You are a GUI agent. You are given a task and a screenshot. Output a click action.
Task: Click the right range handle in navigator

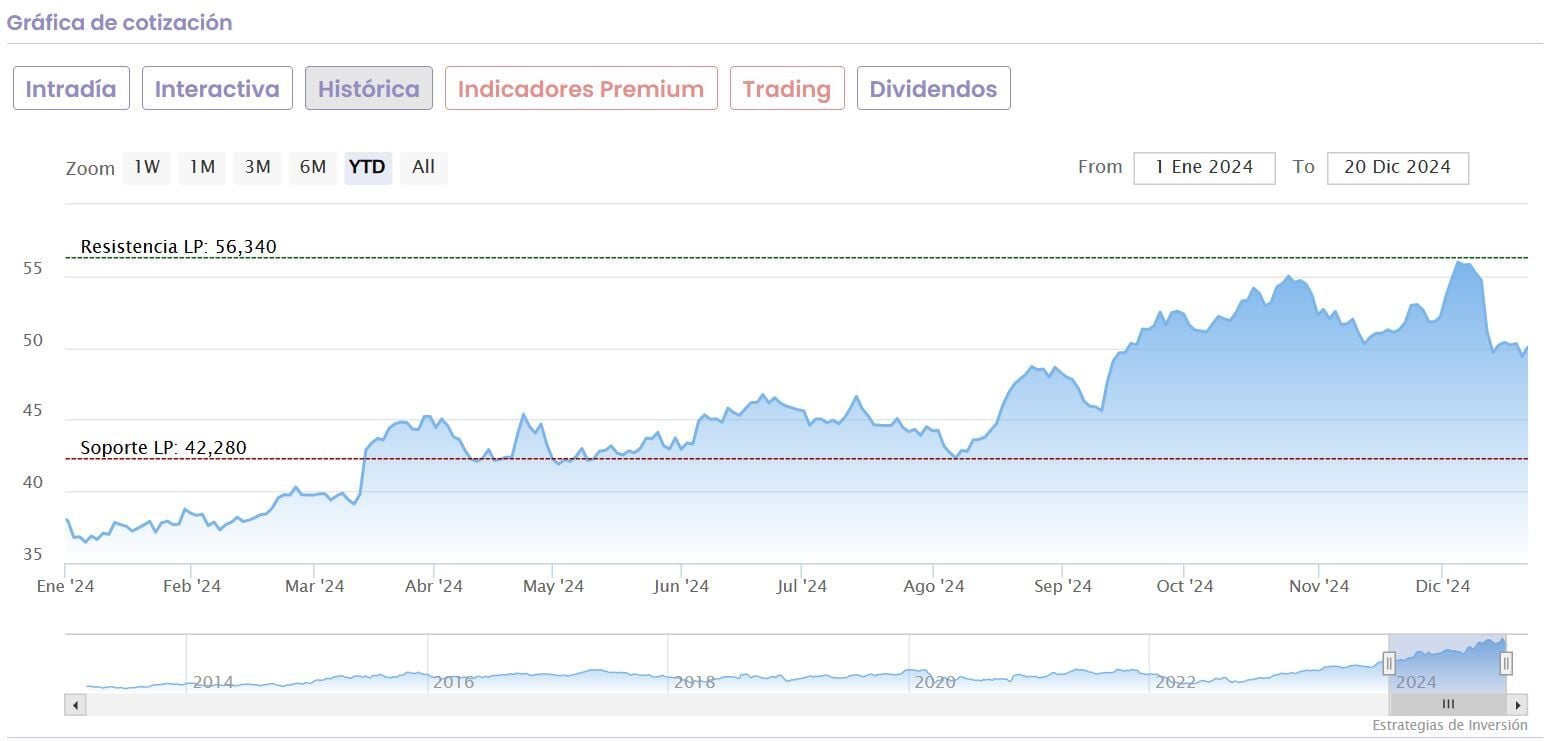click(x=1506, y=662)
